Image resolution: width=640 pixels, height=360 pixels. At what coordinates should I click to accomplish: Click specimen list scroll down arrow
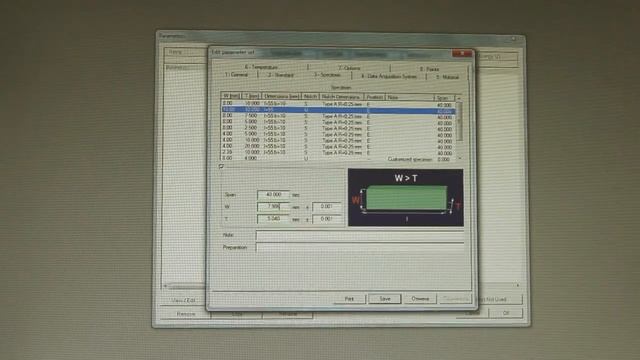click(459, 158)
